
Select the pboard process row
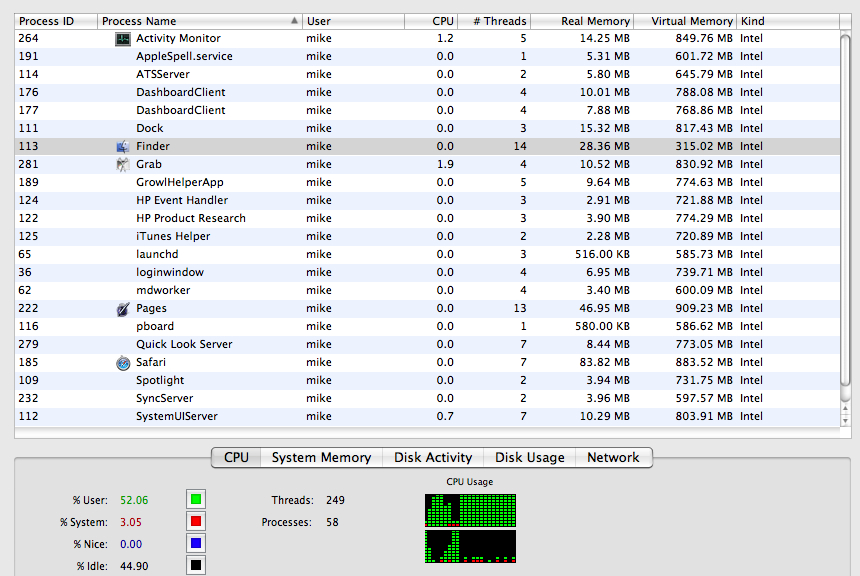[x=427, y=326]
